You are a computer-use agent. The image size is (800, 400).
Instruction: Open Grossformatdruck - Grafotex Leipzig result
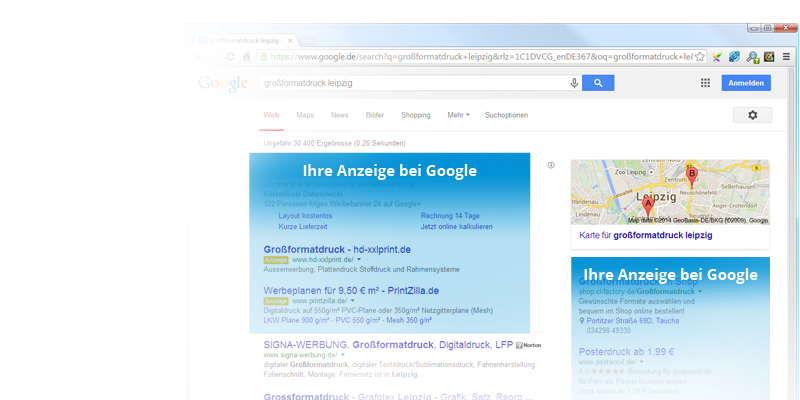398,396
